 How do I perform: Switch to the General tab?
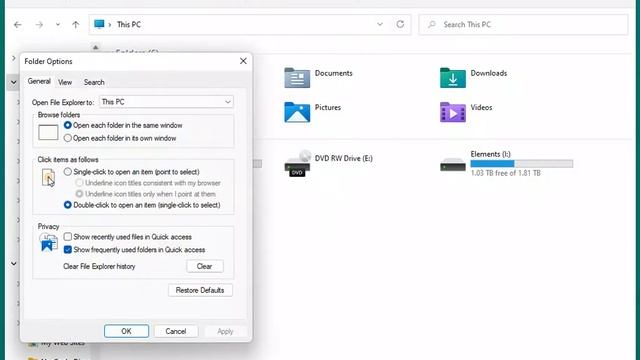click(x=39, y=81)
